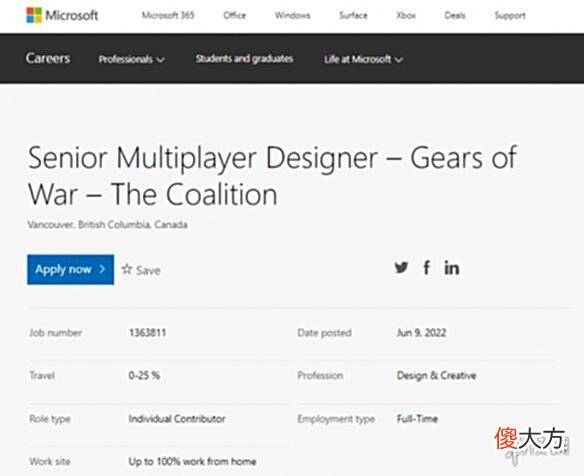
Task: Open the Deals nav link
Action: click(x=455, y=15)
